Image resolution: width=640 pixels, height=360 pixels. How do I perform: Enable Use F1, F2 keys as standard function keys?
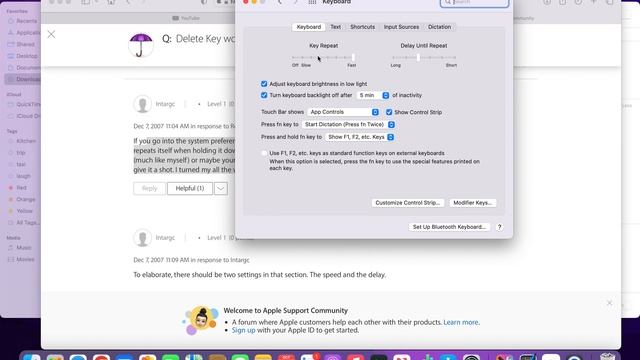[264, 153]
